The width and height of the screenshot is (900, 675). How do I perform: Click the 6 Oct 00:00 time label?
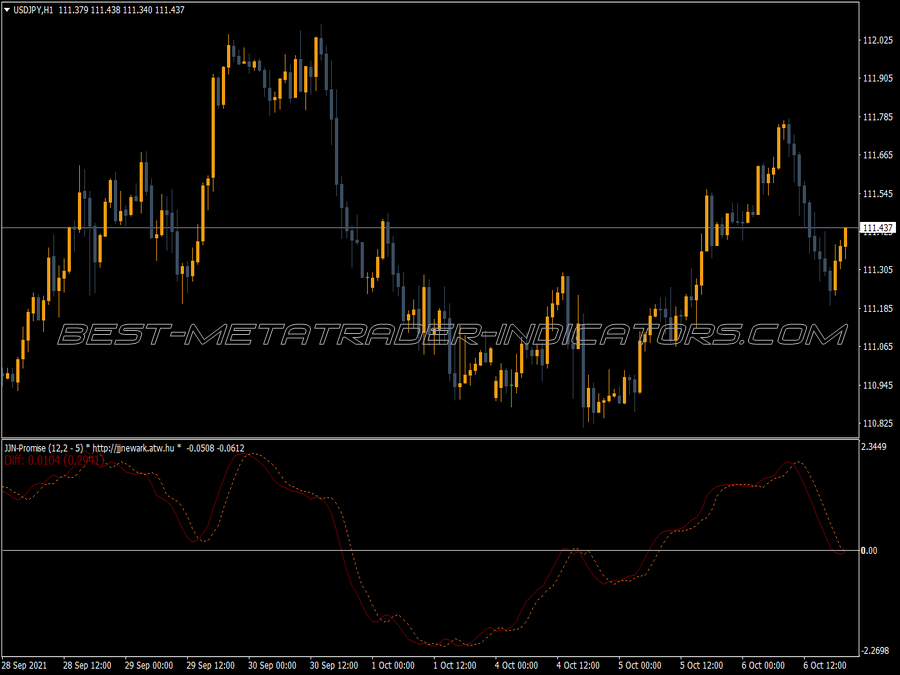coord(763,665)
